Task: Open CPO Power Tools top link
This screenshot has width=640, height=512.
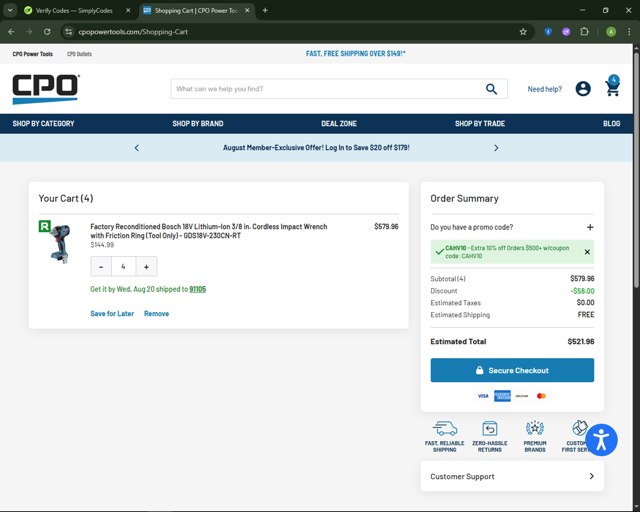Action: [x=33, y=54]
